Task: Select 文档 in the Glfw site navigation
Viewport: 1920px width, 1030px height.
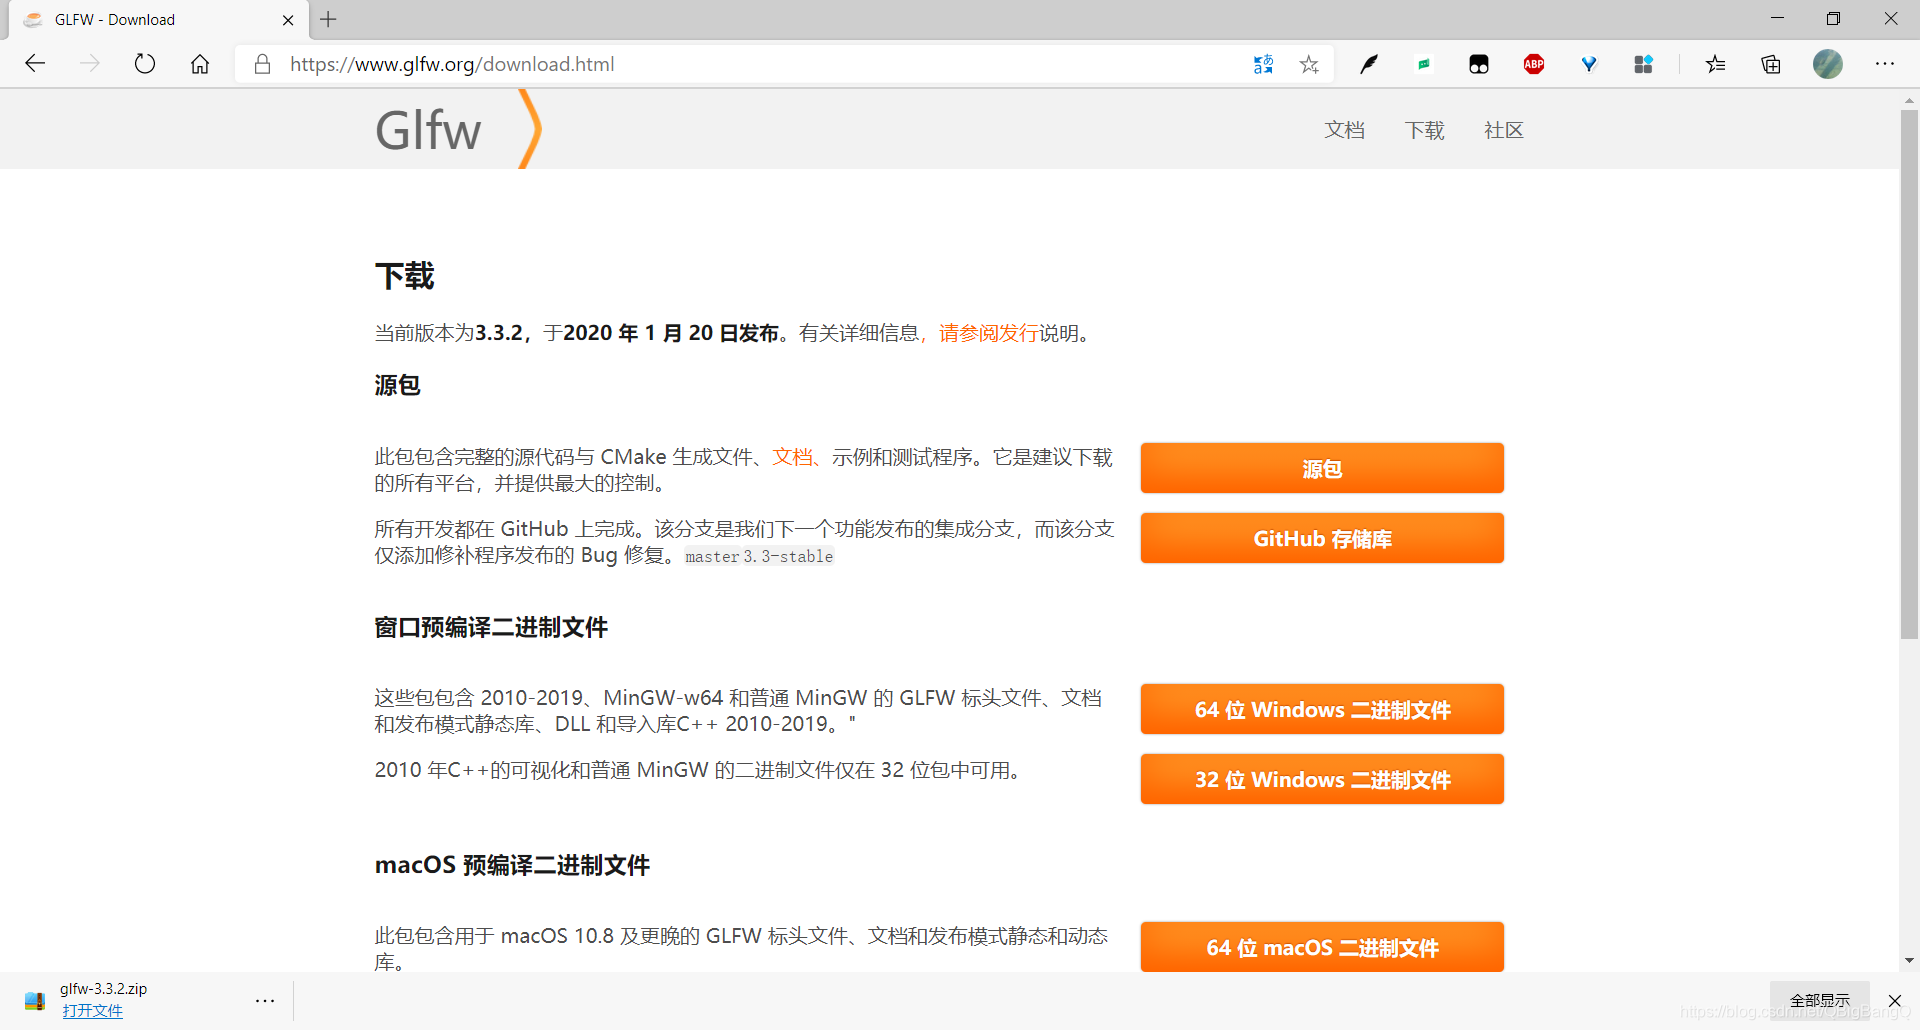Action: [1344, 130]
